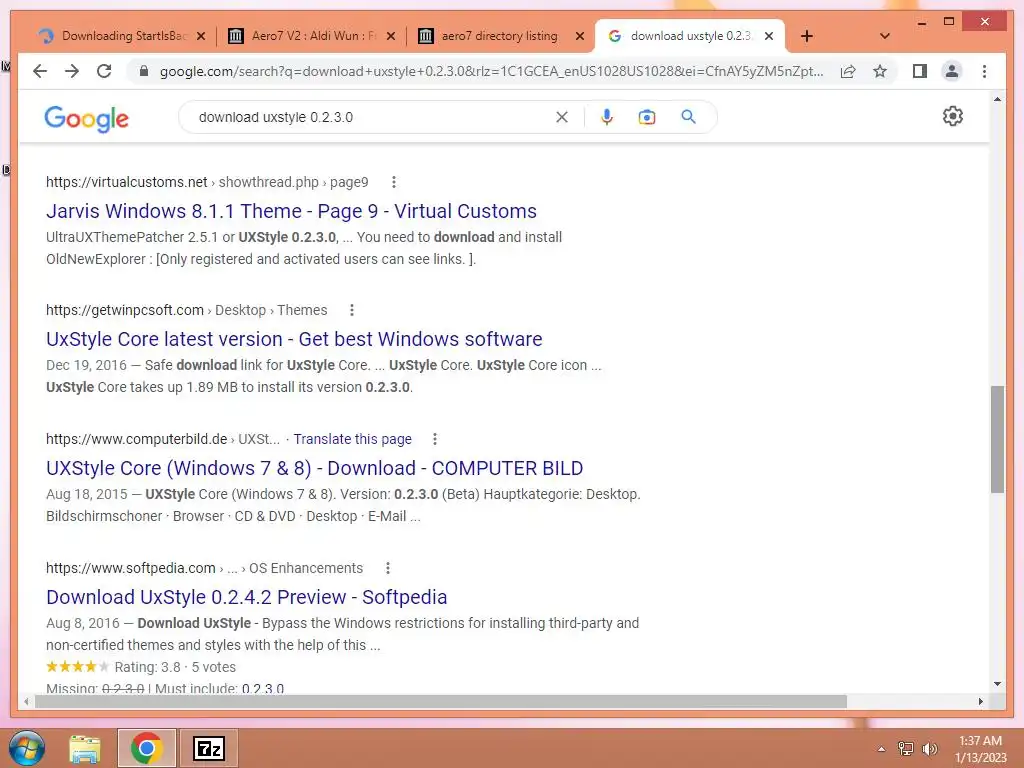This screenshot has height=768, width=1024.
Task: Open UxStyle Core latest version result
Action: tap(294, 339)
